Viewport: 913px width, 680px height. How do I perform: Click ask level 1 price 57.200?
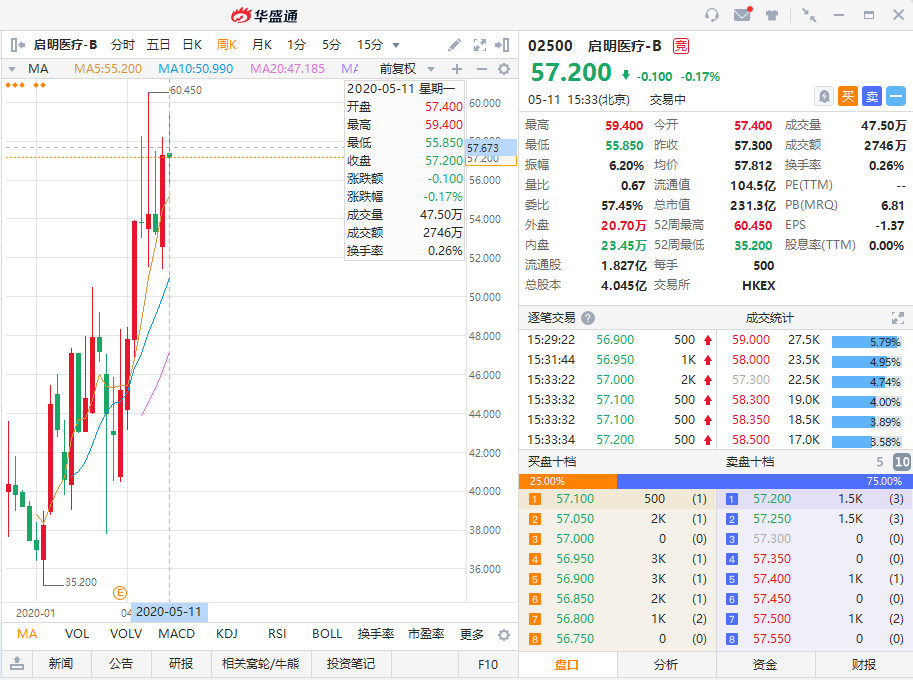point(772,499)
